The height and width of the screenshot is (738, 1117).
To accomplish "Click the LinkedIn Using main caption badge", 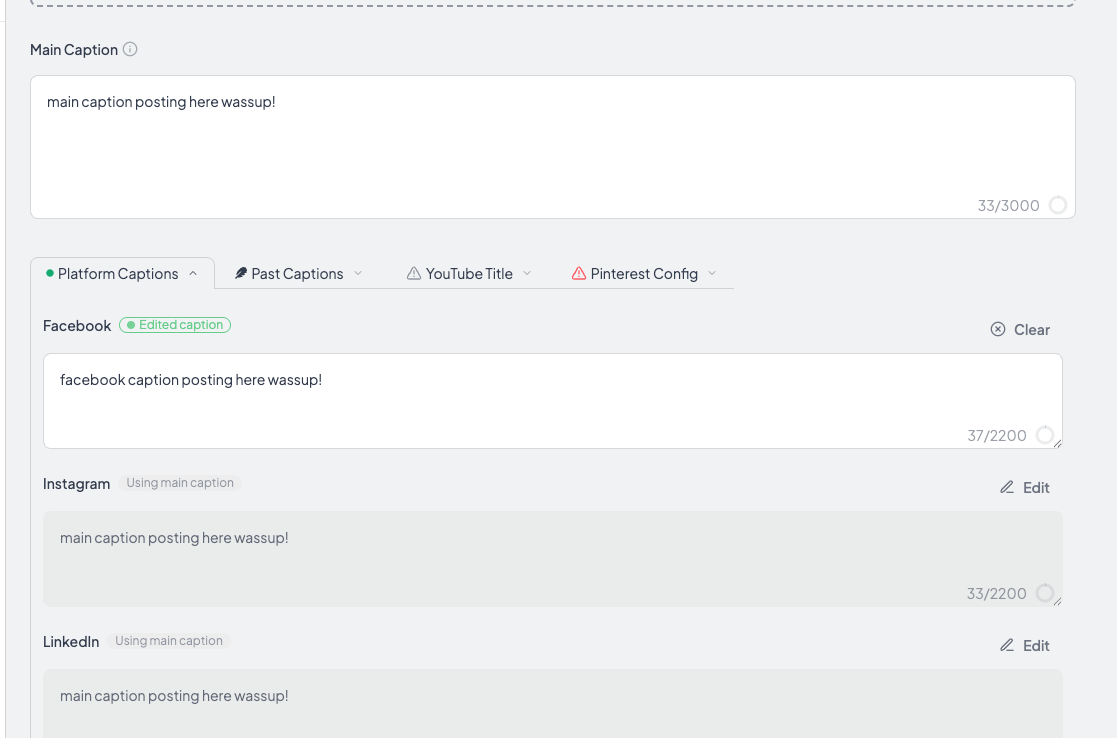I will click(x=169, y=641).
